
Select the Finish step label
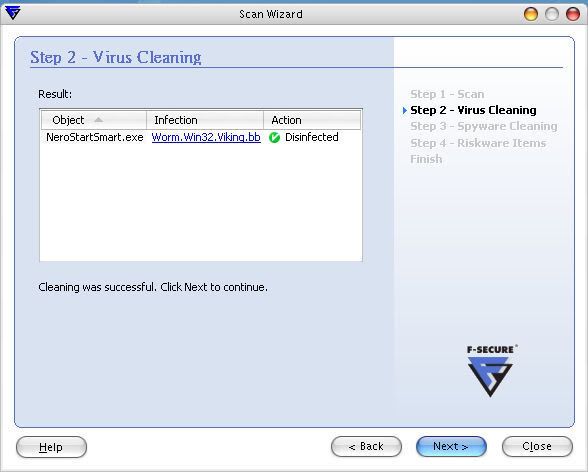tap(426, 159)
